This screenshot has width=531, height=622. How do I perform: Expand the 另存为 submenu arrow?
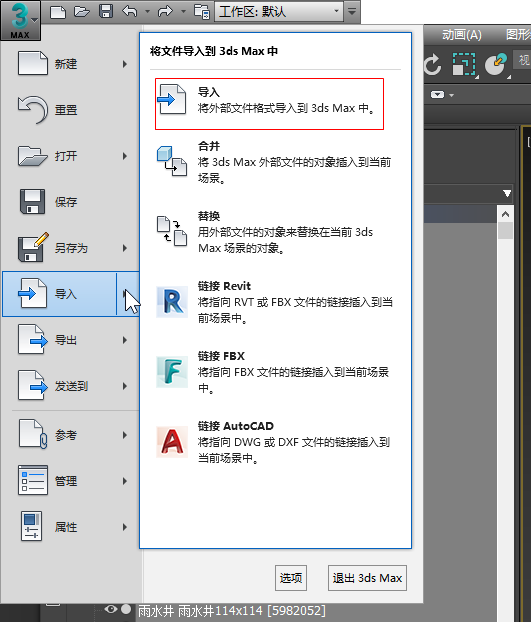click(125, 248)
